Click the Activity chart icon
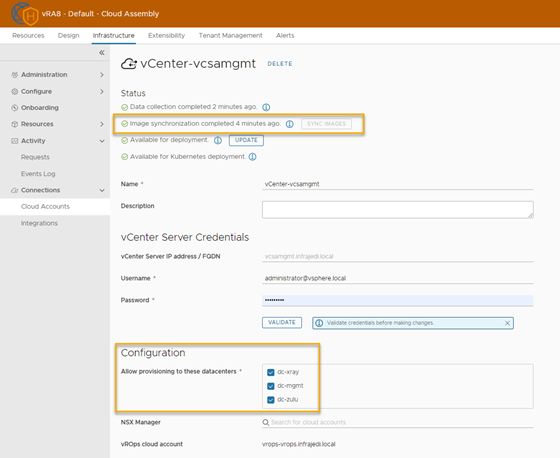 (14, 141)
